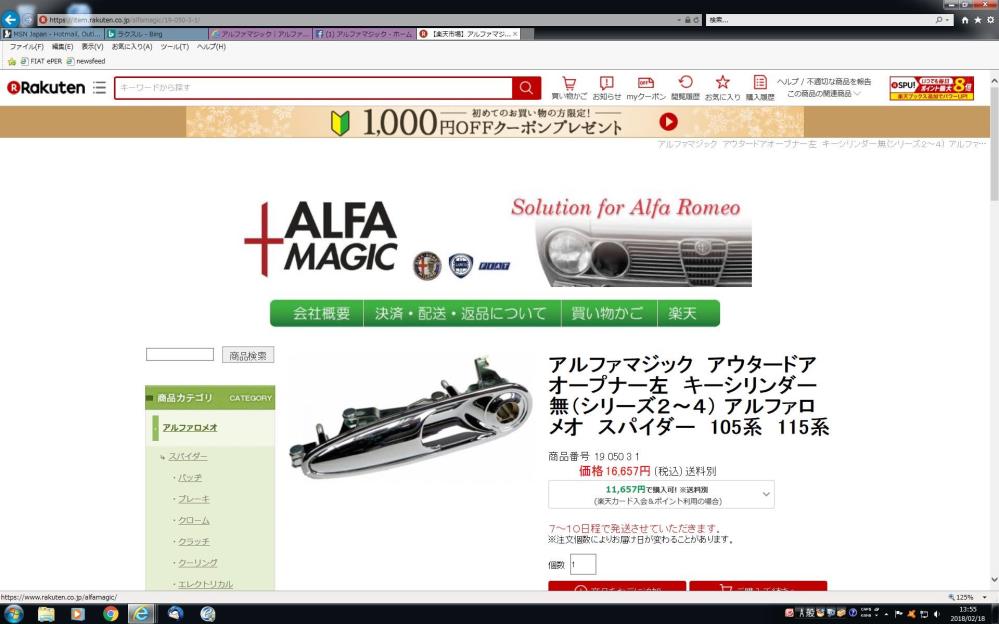999x624 pixels.
Task: Focus the Rakuten keyword search field
Action: [313, 88]
